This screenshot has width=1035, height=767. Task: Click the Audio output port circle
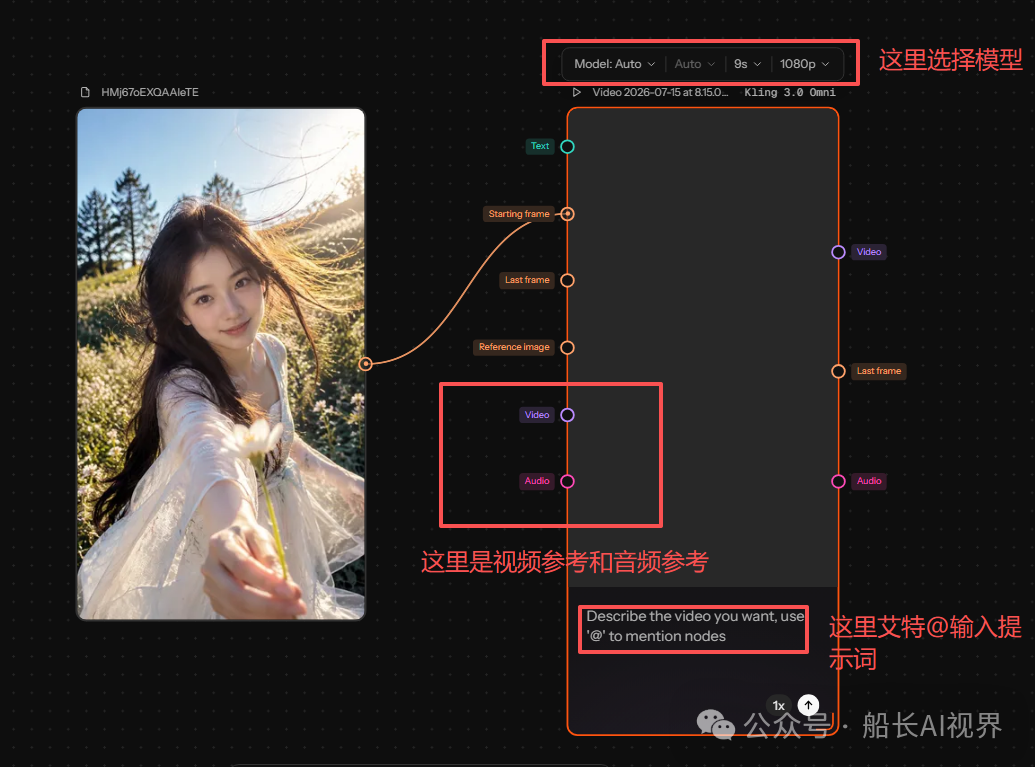click(838, 481)
